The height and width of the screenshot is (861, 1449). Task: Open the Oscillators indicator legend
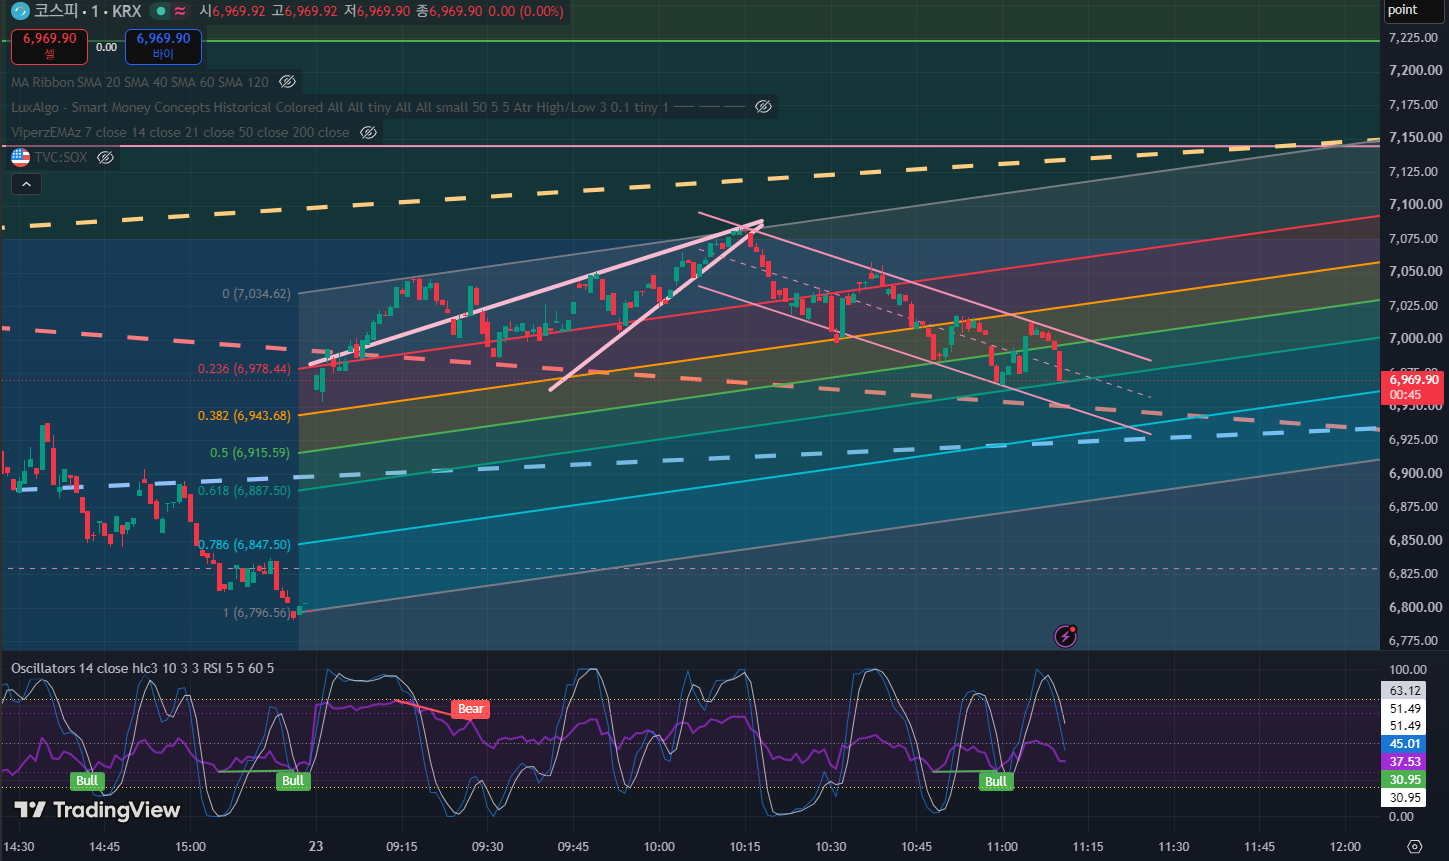click(x=143, y=668)
